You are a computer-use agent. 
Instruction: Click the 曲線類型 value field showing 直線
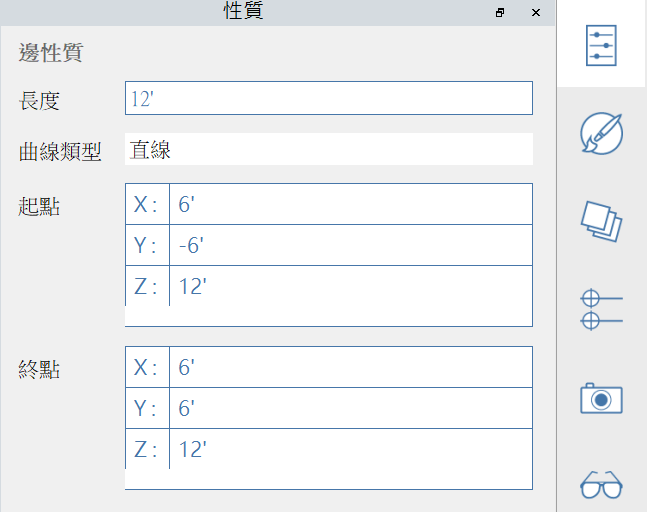[329, 150]
